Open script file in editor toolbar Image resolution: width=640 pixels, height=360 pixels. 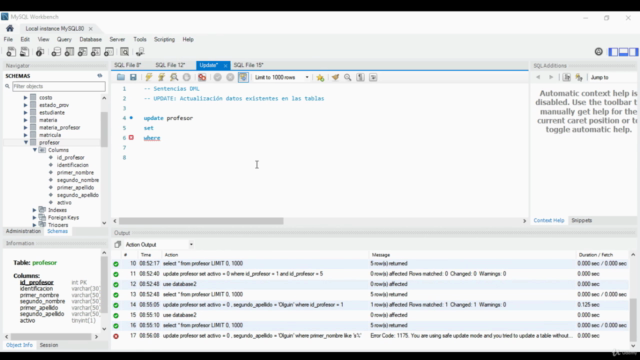pos(121,77)
